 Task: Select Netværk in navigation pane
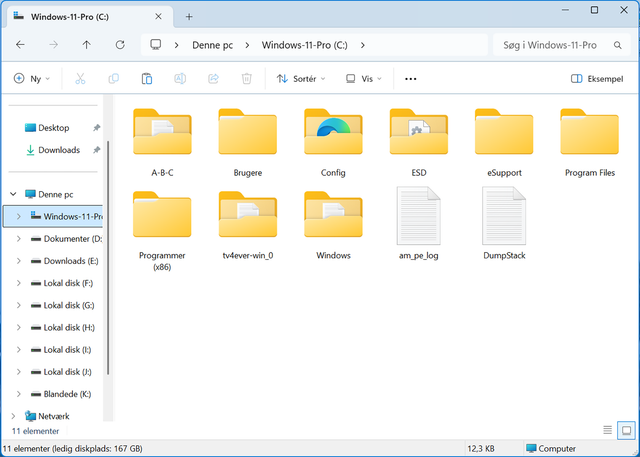[47, 416]
